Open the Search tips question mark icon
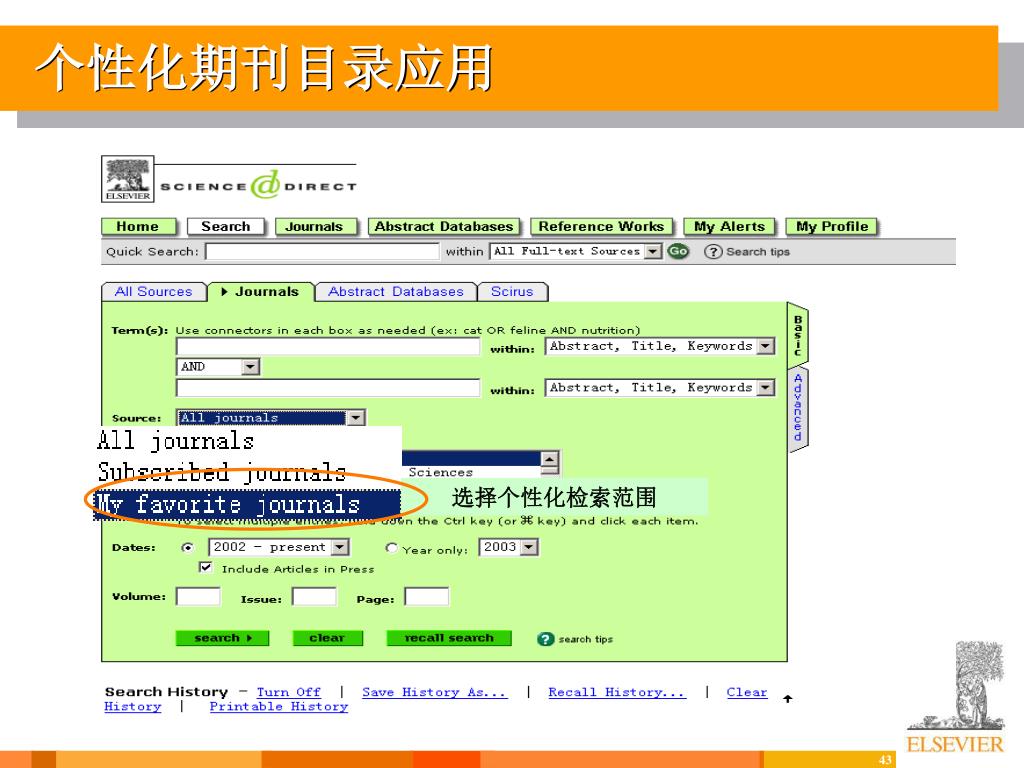 712,251
